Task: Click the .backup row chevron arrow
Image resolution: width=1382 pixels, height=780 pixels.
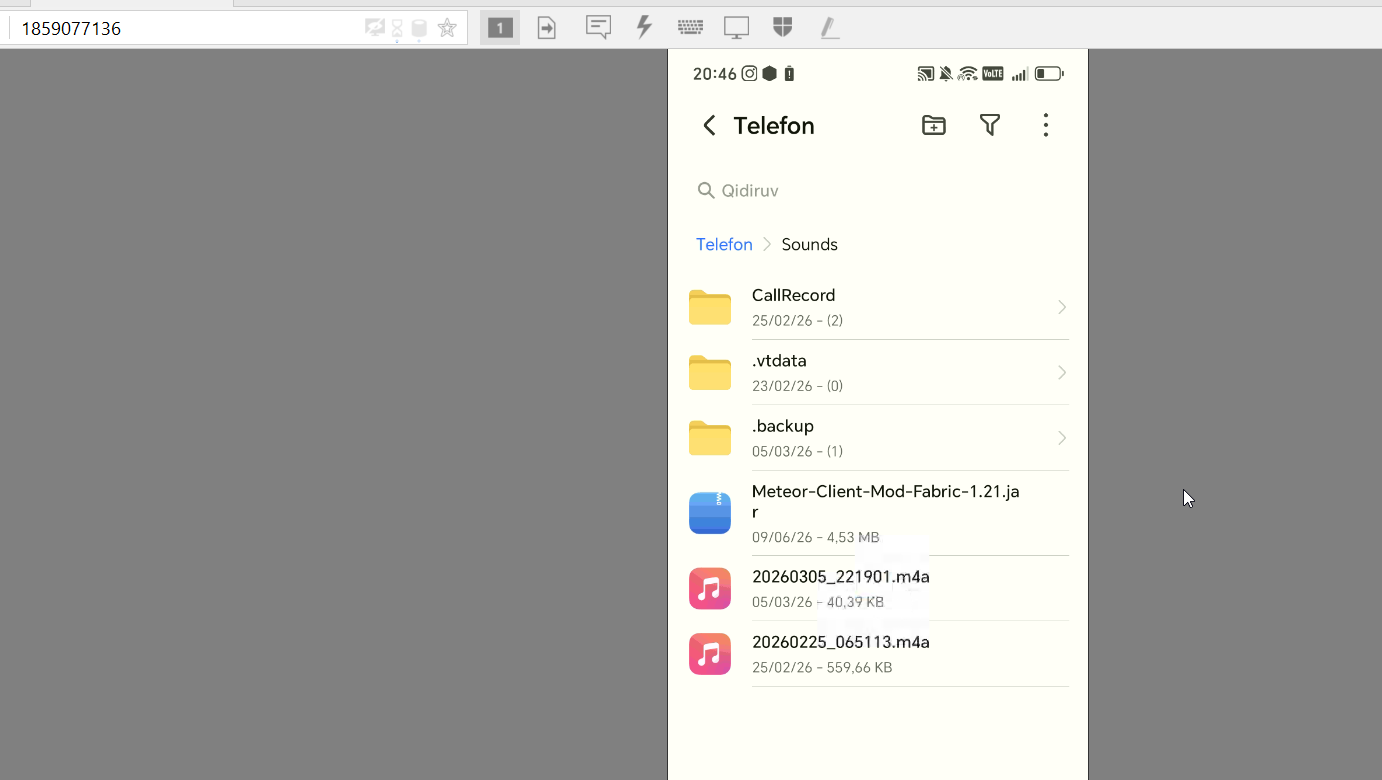Action: tap(1062, 438)
